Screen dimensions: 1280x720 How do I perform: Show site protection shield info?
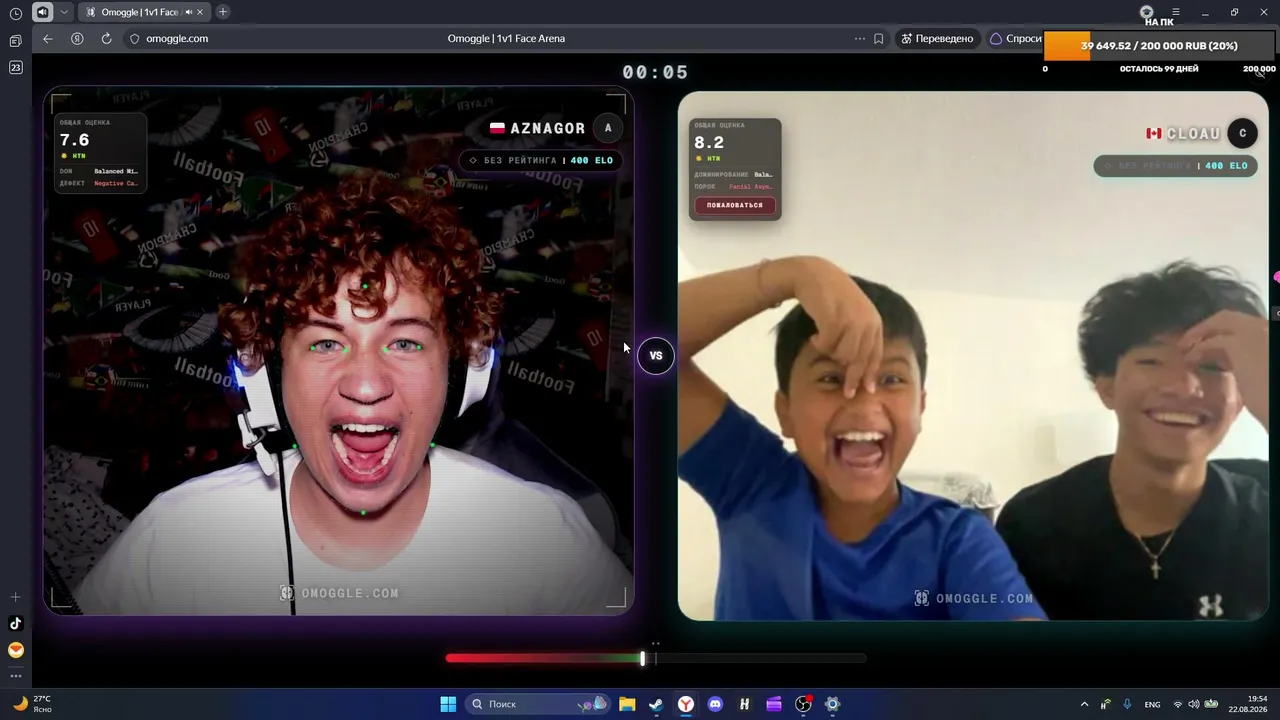tap(135, 39)
